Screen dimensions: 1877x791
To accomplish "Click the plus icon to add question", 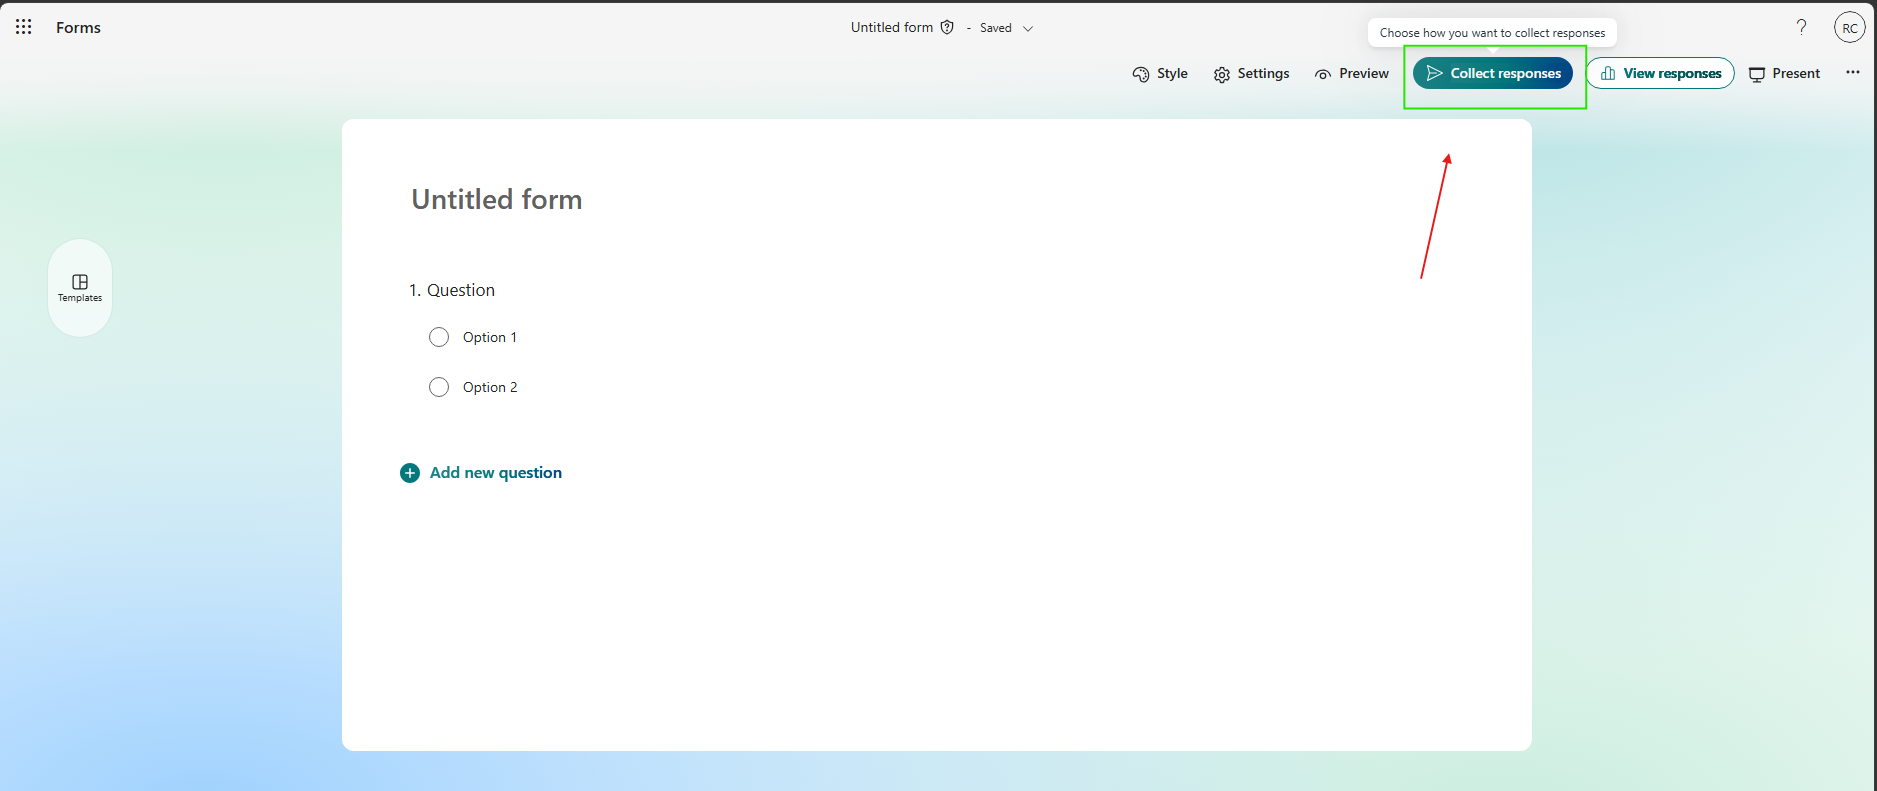I will click(x=410, y=473).
